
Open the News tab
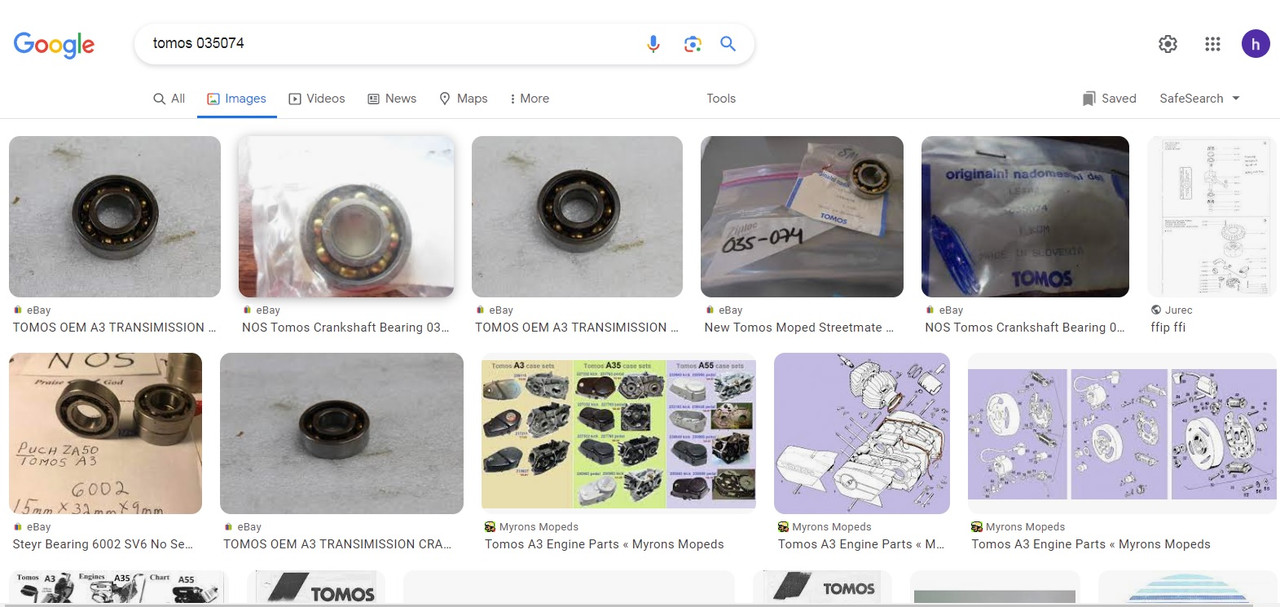[x=392, y=98]
